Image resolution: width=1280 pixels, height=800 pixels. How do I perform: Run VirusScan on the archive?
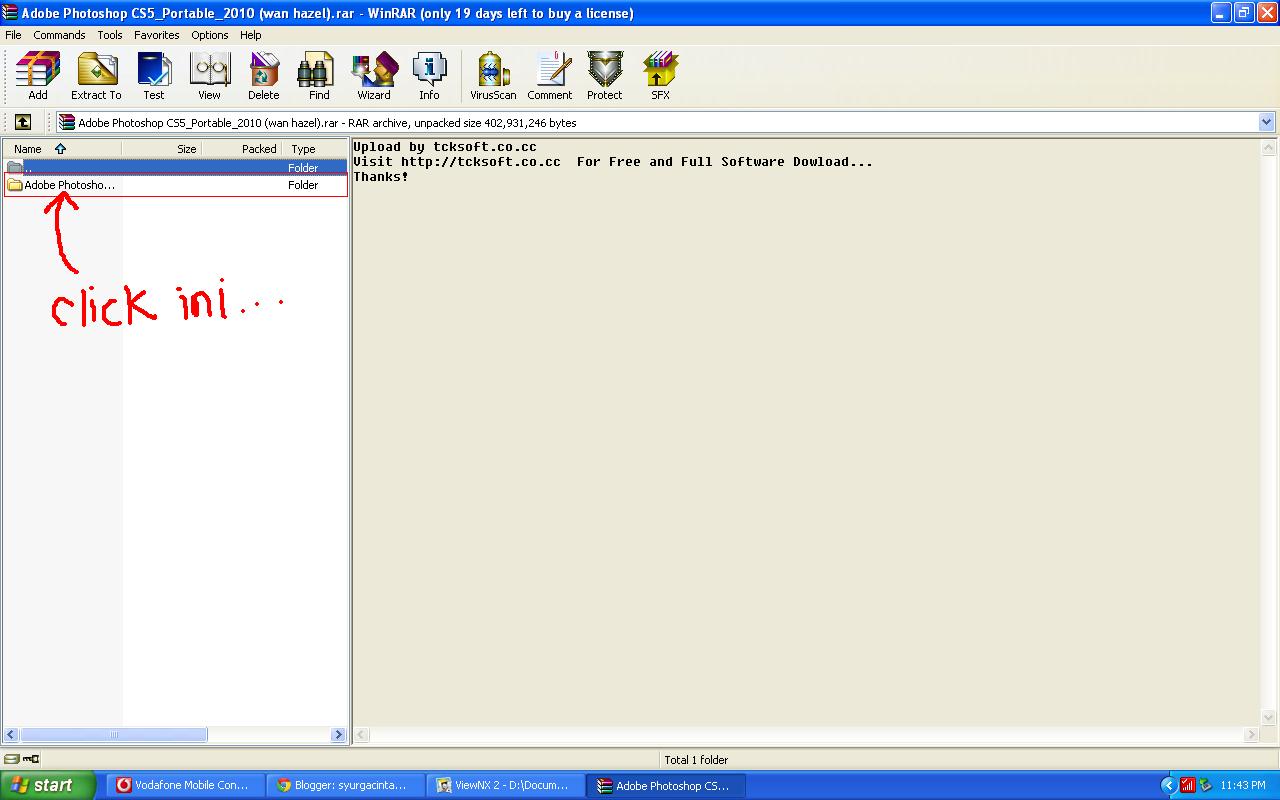coord(493,76)
